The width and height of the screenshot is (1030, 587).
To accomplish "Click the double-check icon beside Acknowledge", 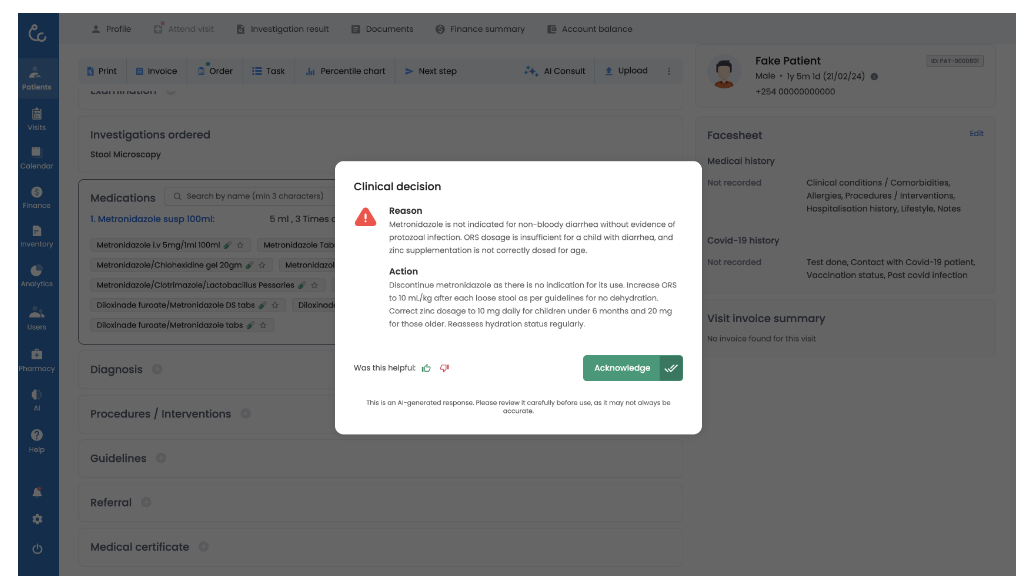I will click(x=671, y=368).
